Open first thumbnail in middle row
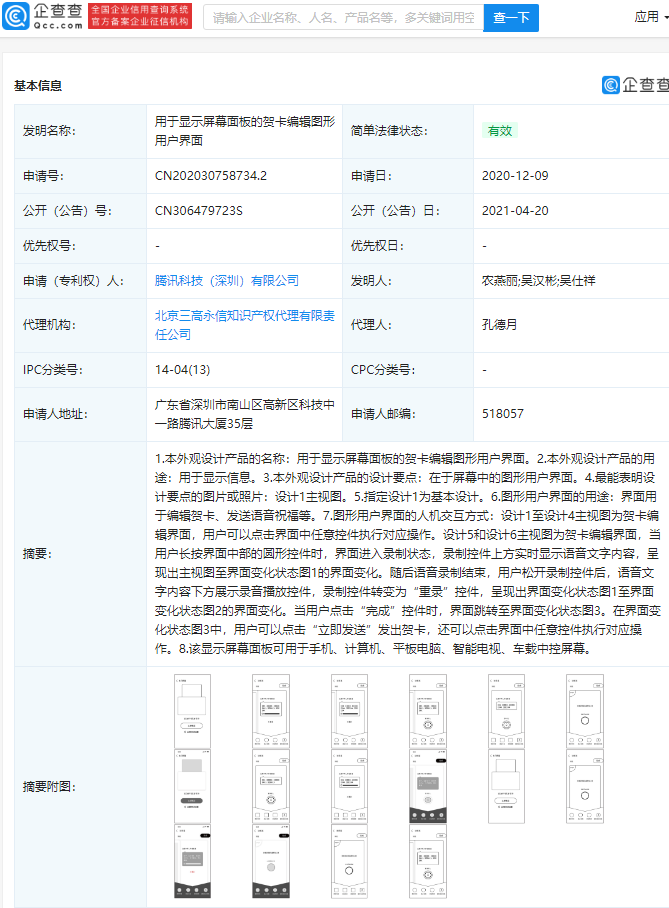This screenshot has height=908, width=669. click(193, 786)
